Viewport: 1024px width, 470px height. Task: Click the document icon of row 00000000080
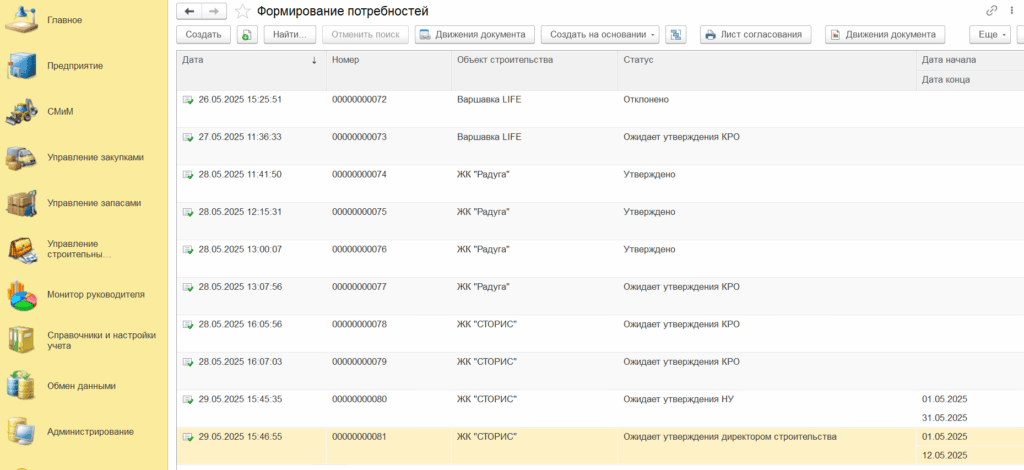tap(188, 400)
